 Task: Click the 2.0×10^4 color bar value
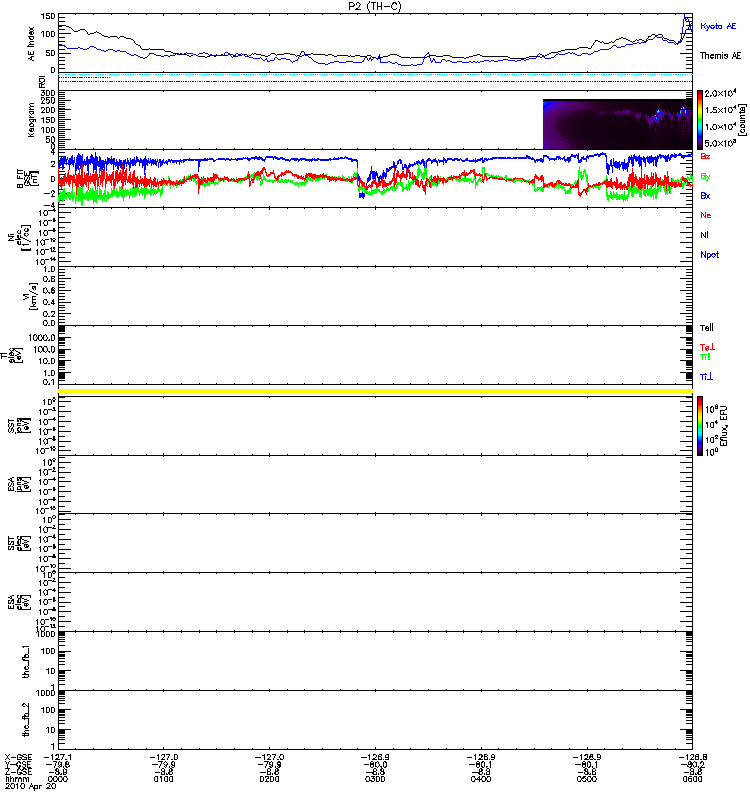[x=720, y=93]
